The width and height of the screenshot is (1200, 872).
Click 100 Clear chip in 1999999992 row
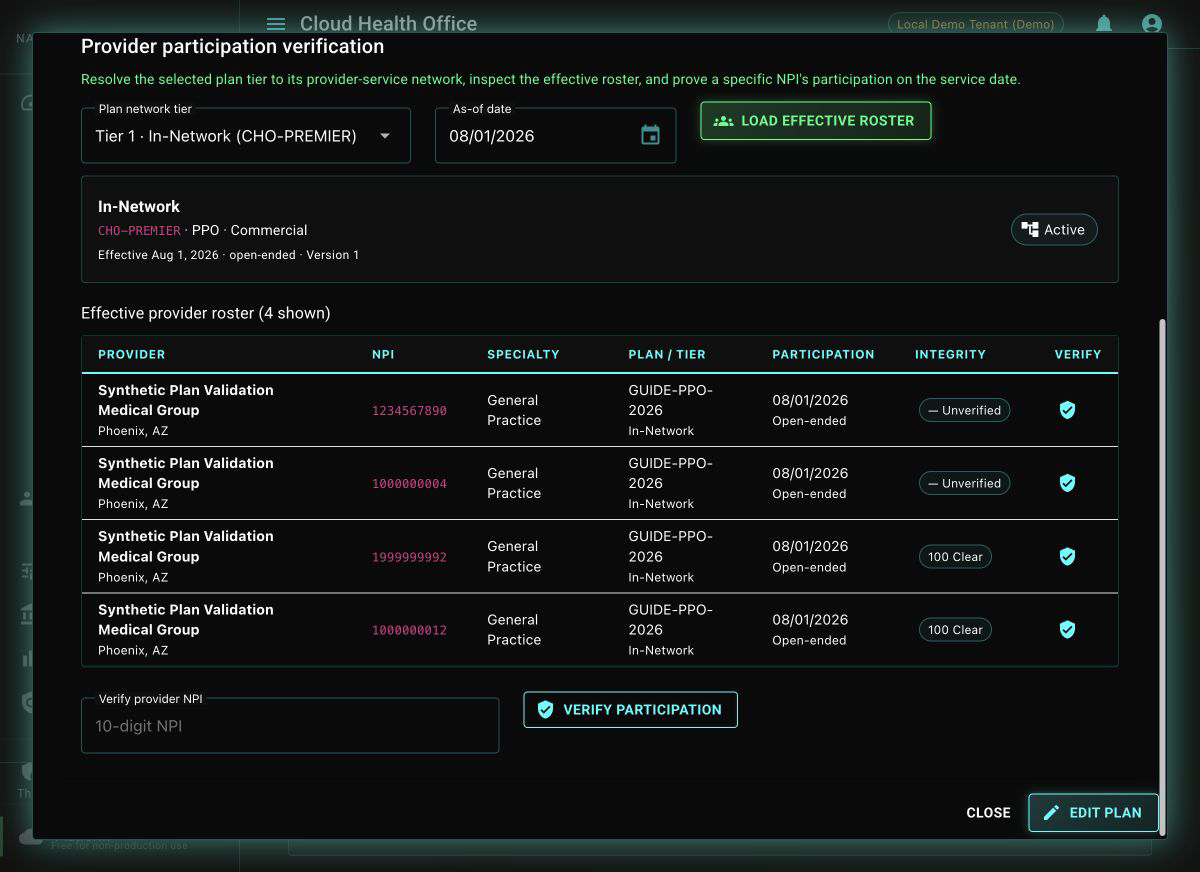pyautogui.click(x=955, y=556)
